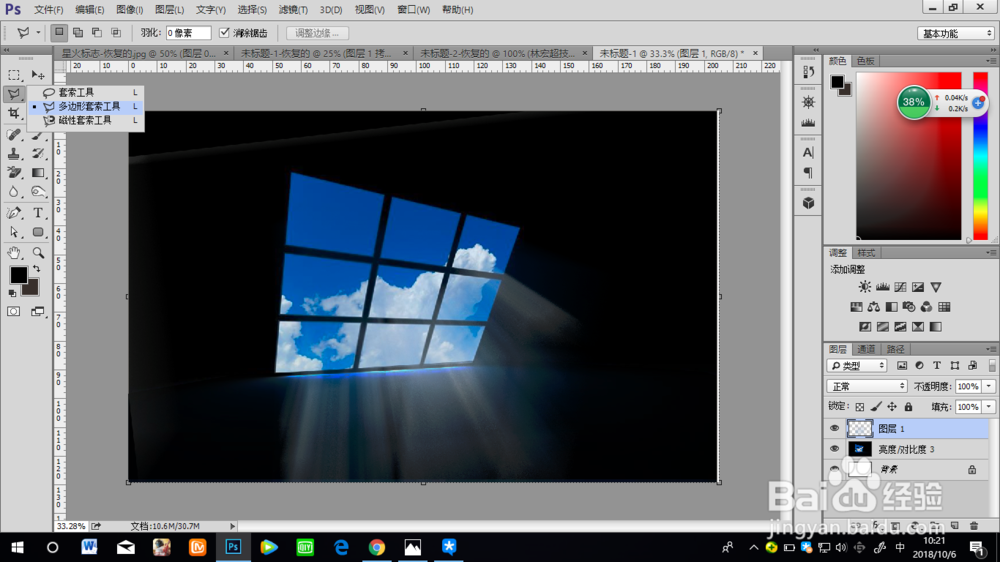Toggle type layer filter icon

pos(937,366)
